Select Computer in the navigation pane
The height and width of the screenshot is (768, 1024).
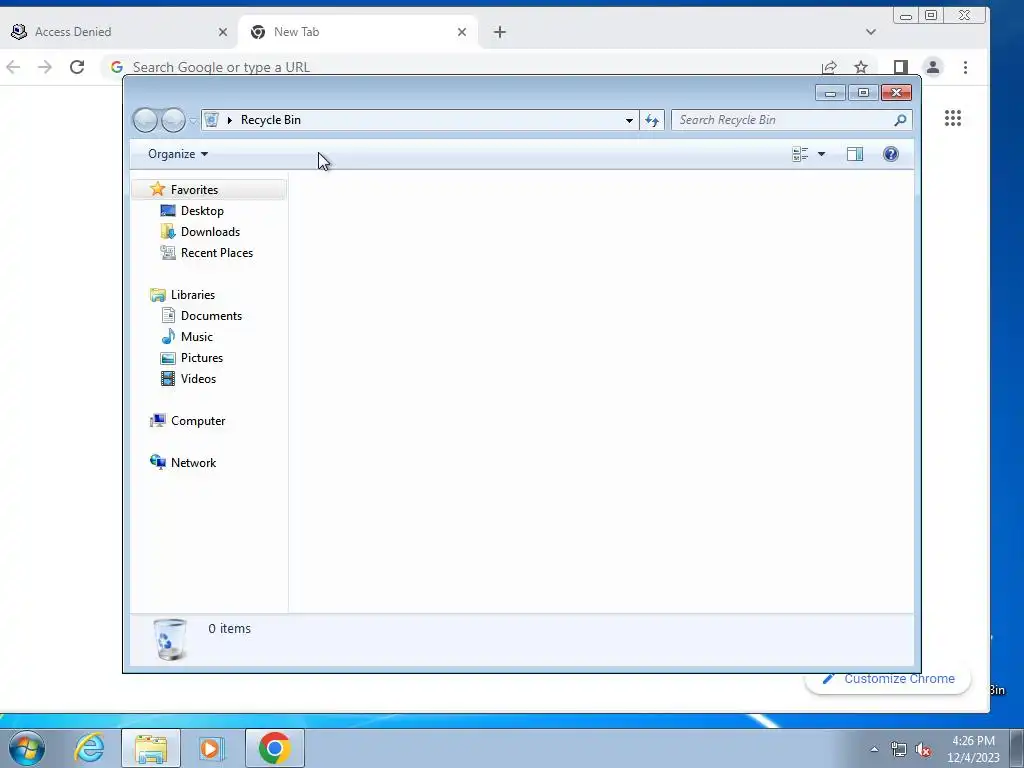[x=198, y=421]
